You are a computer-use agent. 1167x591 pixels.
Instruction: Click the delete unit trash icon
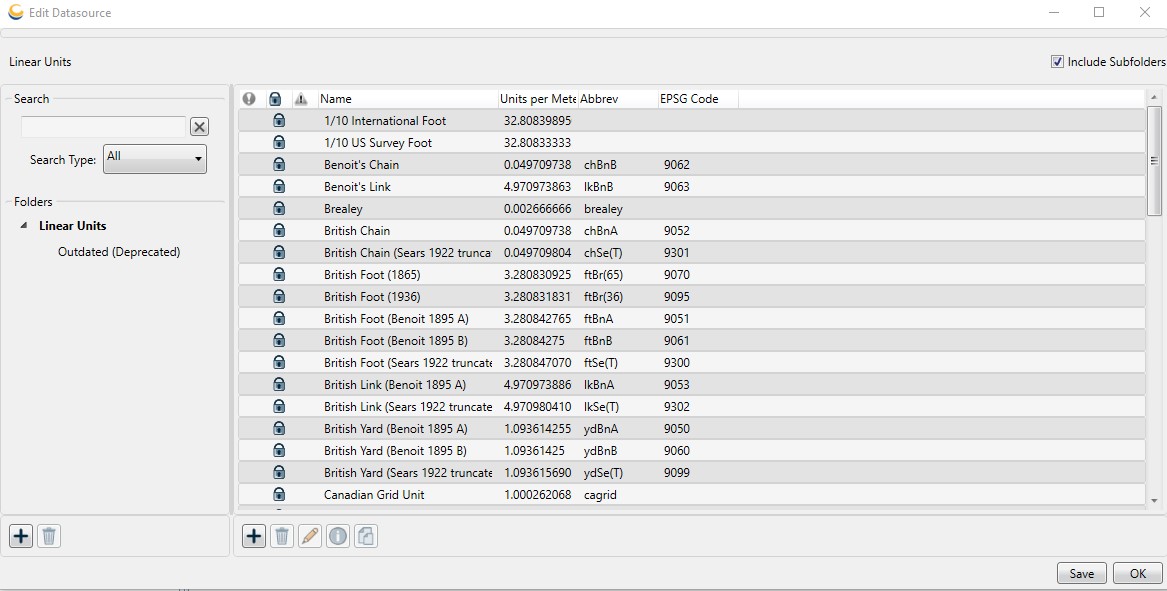[x=282, y=536]
